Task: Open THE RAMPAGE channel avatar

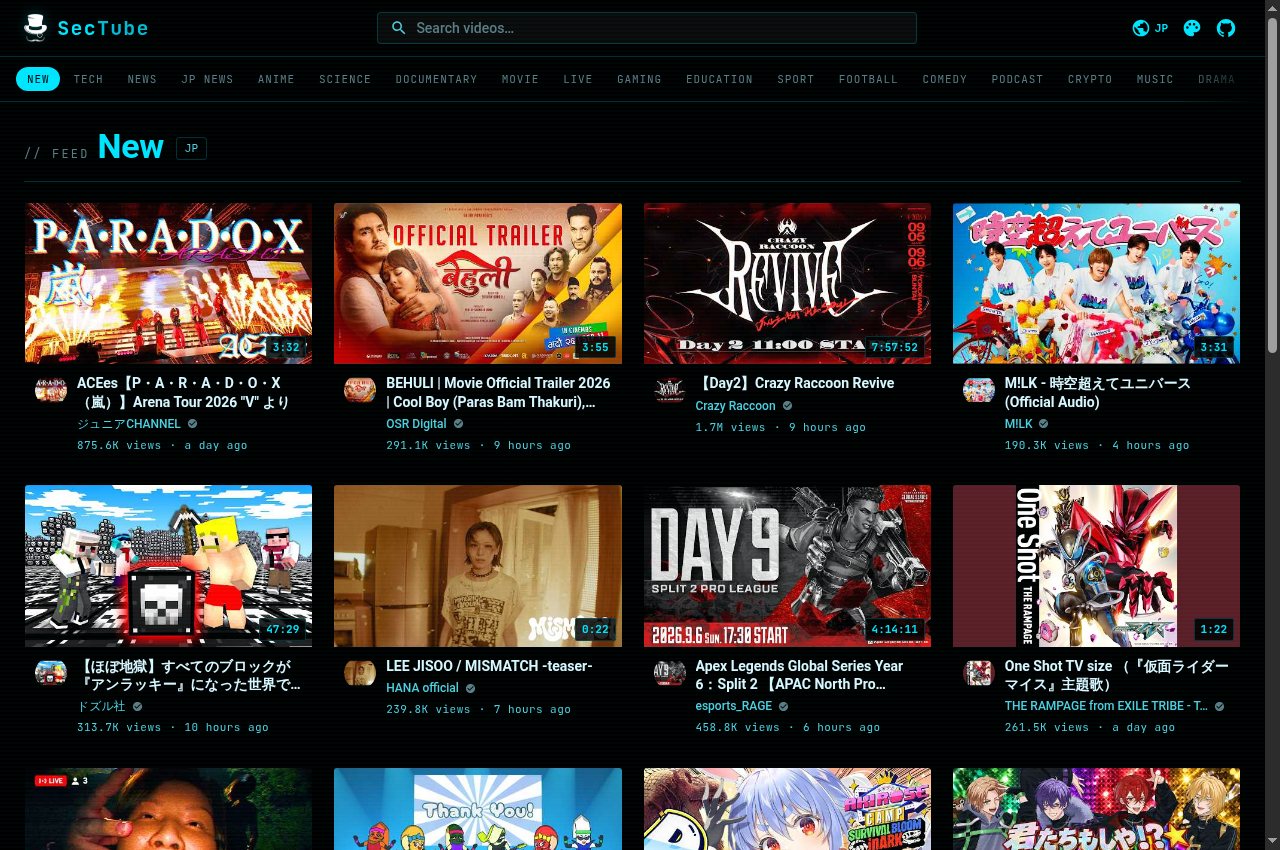Action: click(x=979, y=673)
